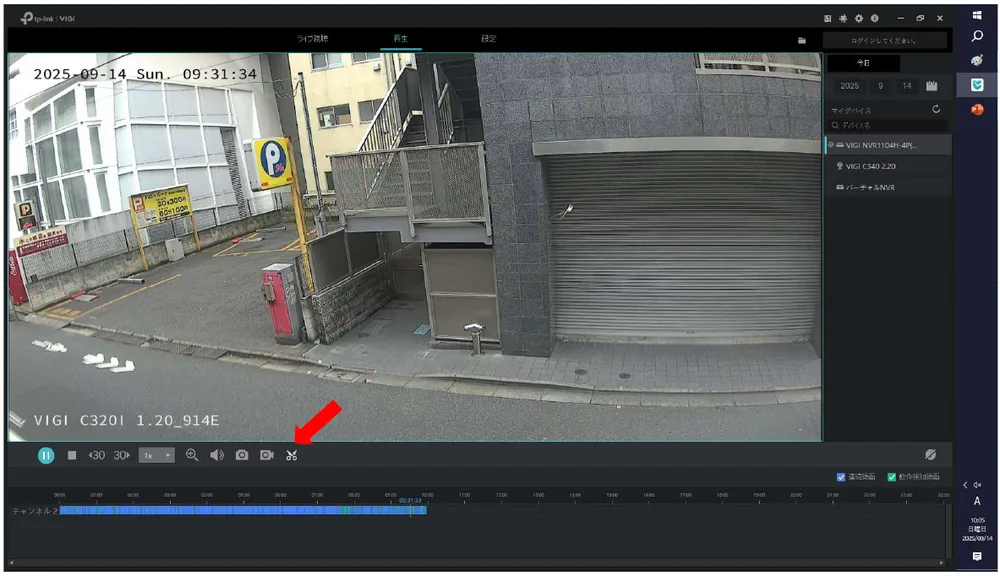Image resolution: width=1000 pixels, height=576 pixels.
Task: Open the Windows Start menu
Action: point(977,15)
